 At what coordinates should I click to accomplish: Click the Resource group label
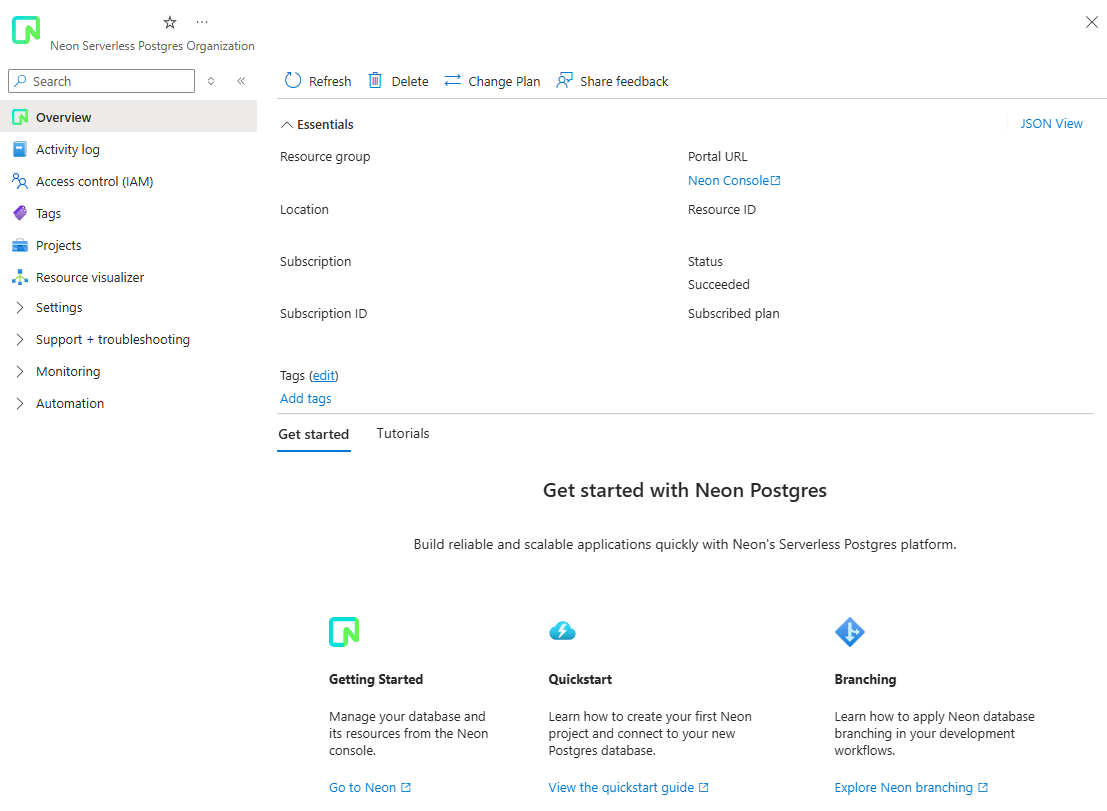click(x=325, y=157)
